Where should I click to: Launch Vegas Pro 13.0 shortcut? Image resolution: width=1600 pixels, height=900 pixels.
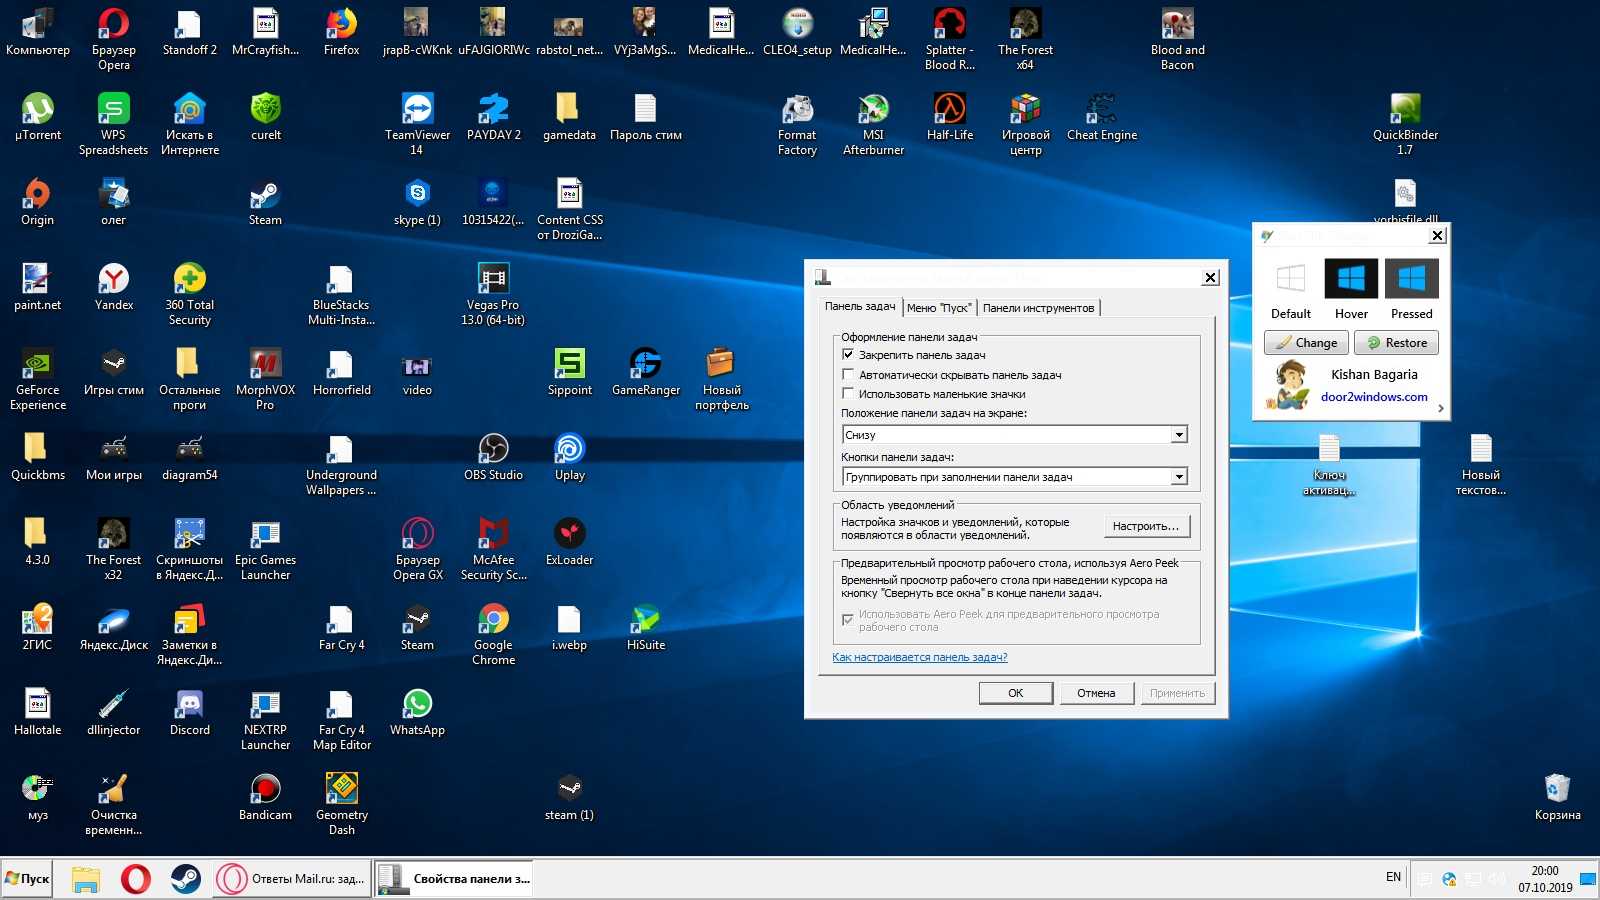(493, 294)
